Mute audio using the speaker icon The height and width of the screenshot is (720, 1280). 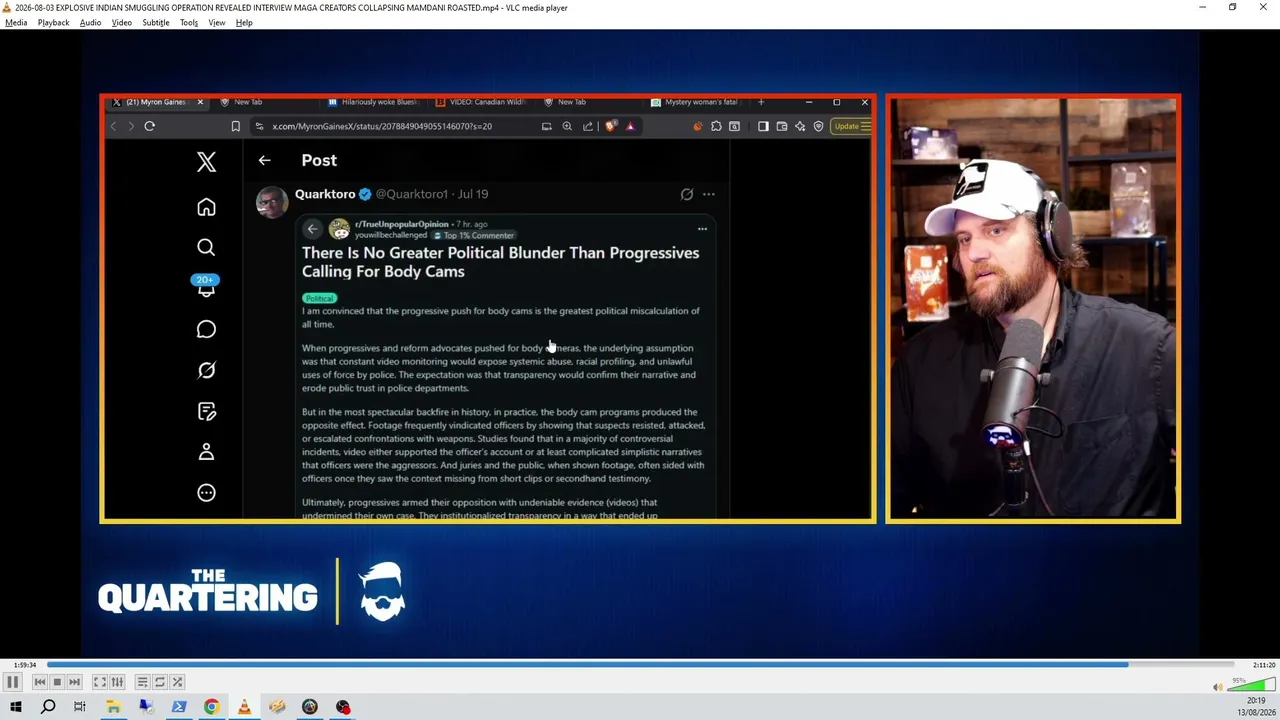point(1217,687)
